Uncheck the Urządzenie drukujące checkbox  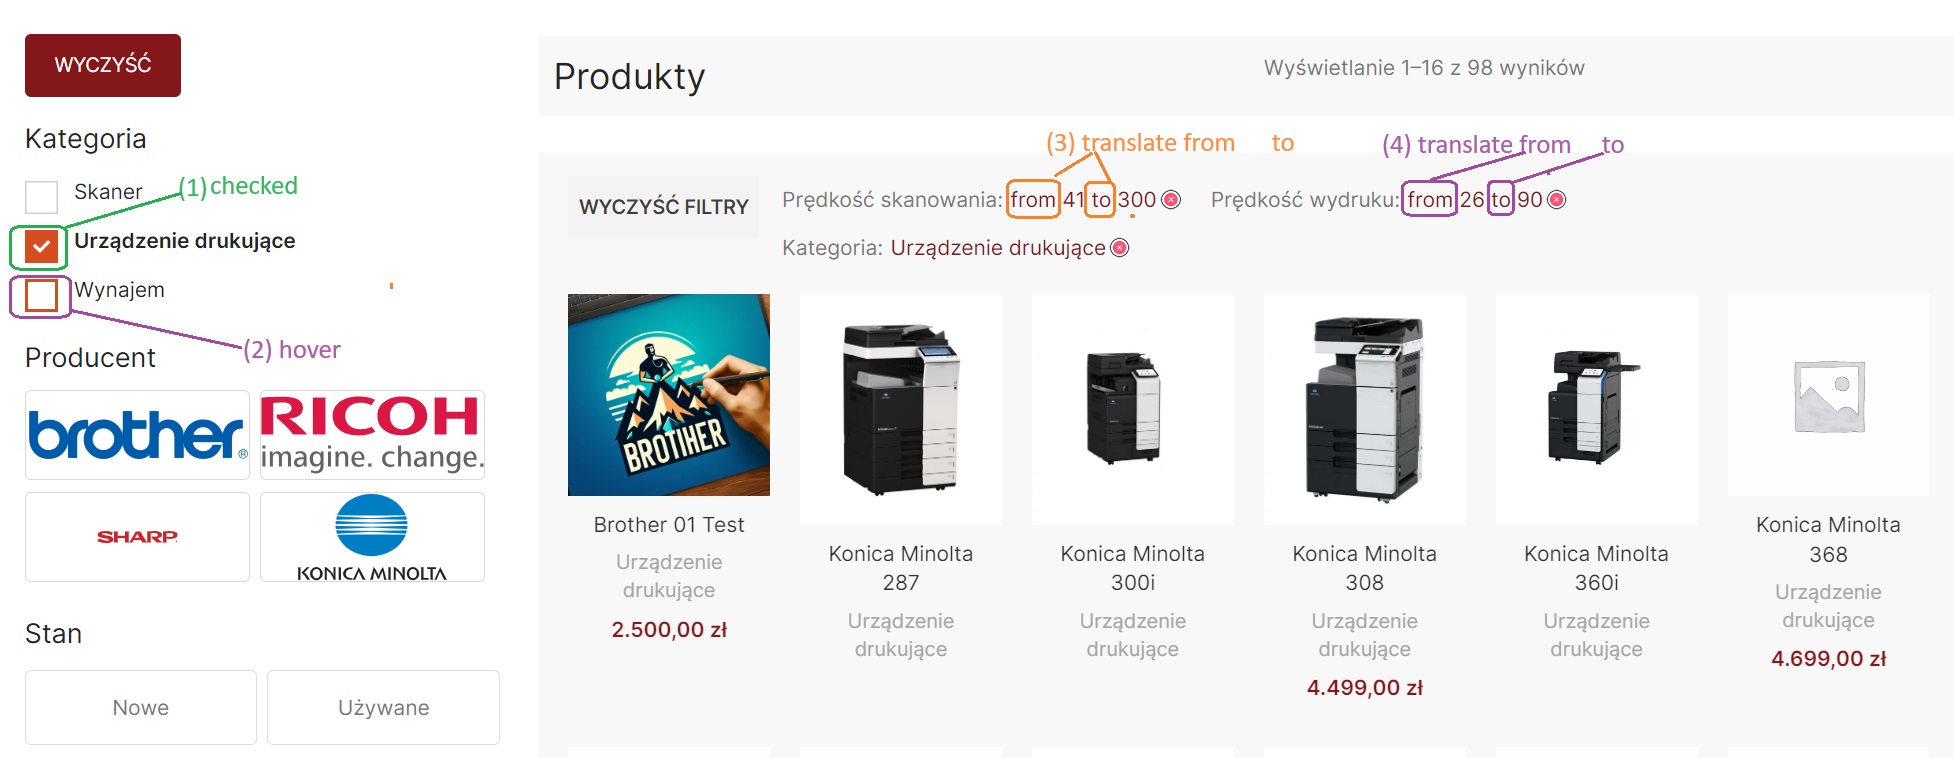pos(41,246)
